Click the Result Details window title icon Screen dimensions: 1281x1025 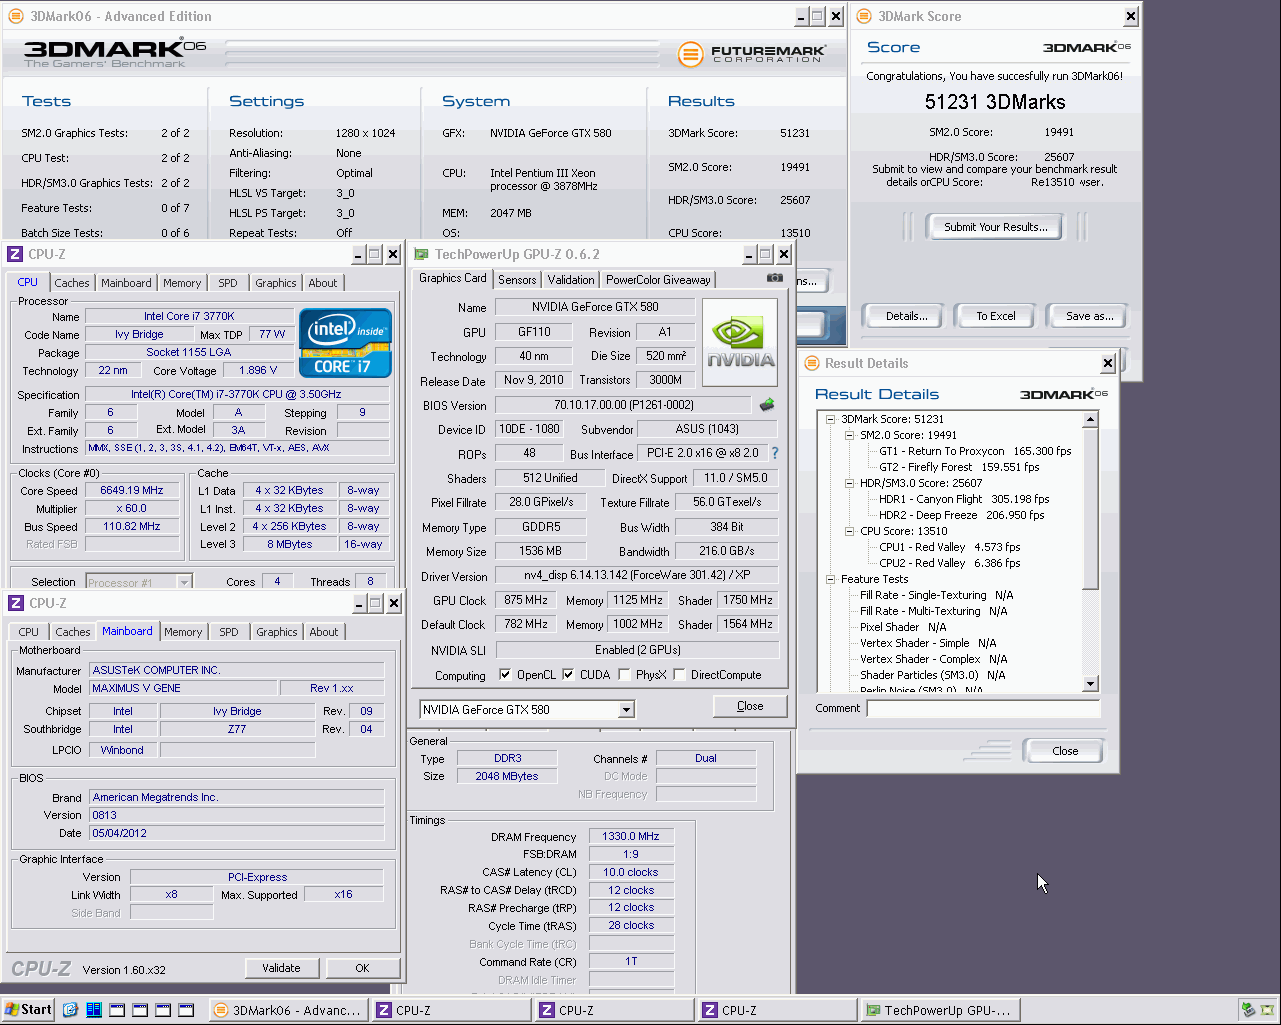(811, 363)
